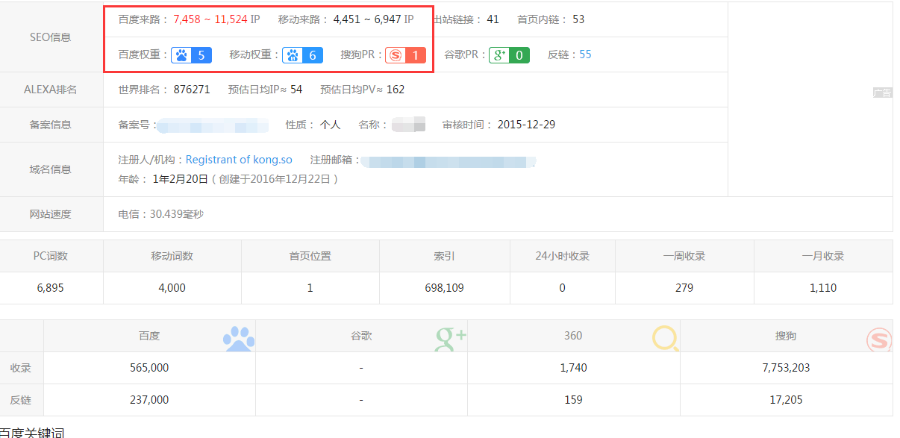Click the 一周收录 value 279

coord(684,288)
